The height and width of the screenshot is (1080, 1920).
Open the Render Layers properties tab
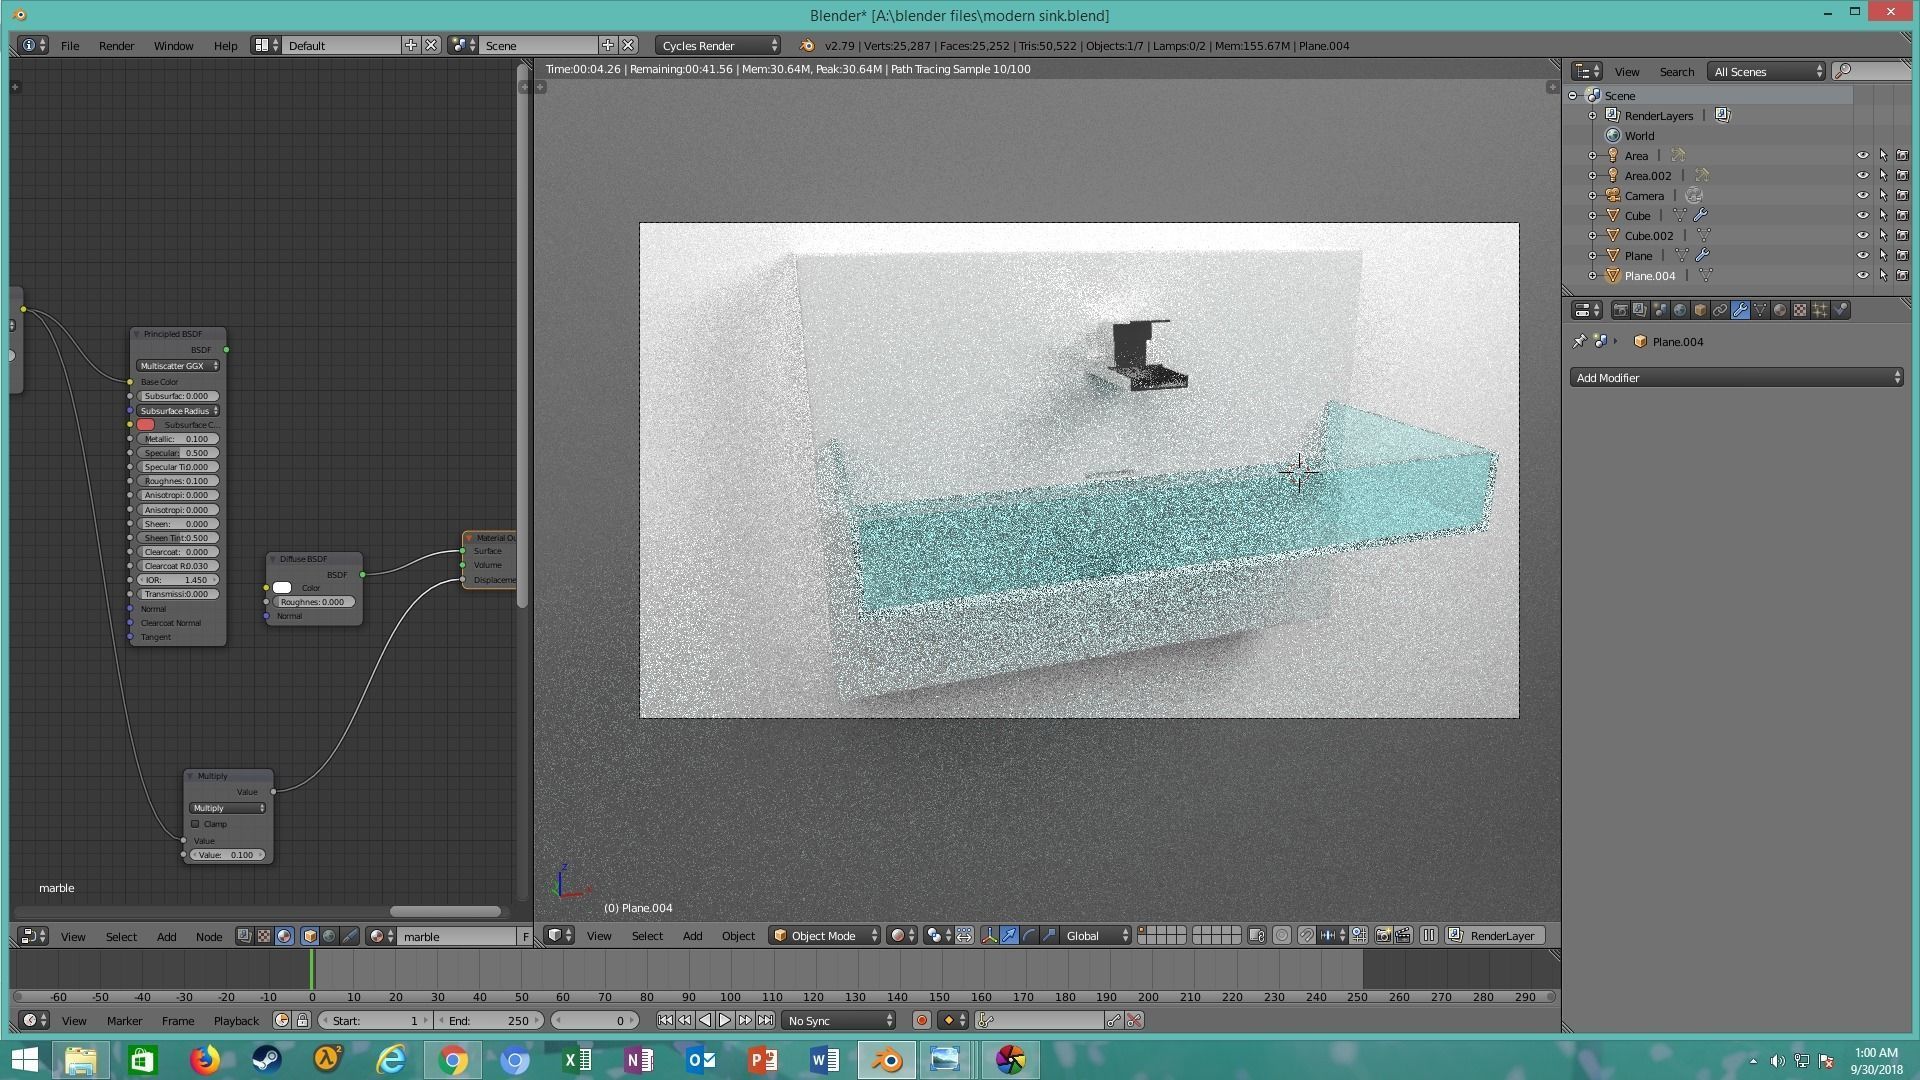1640,310
